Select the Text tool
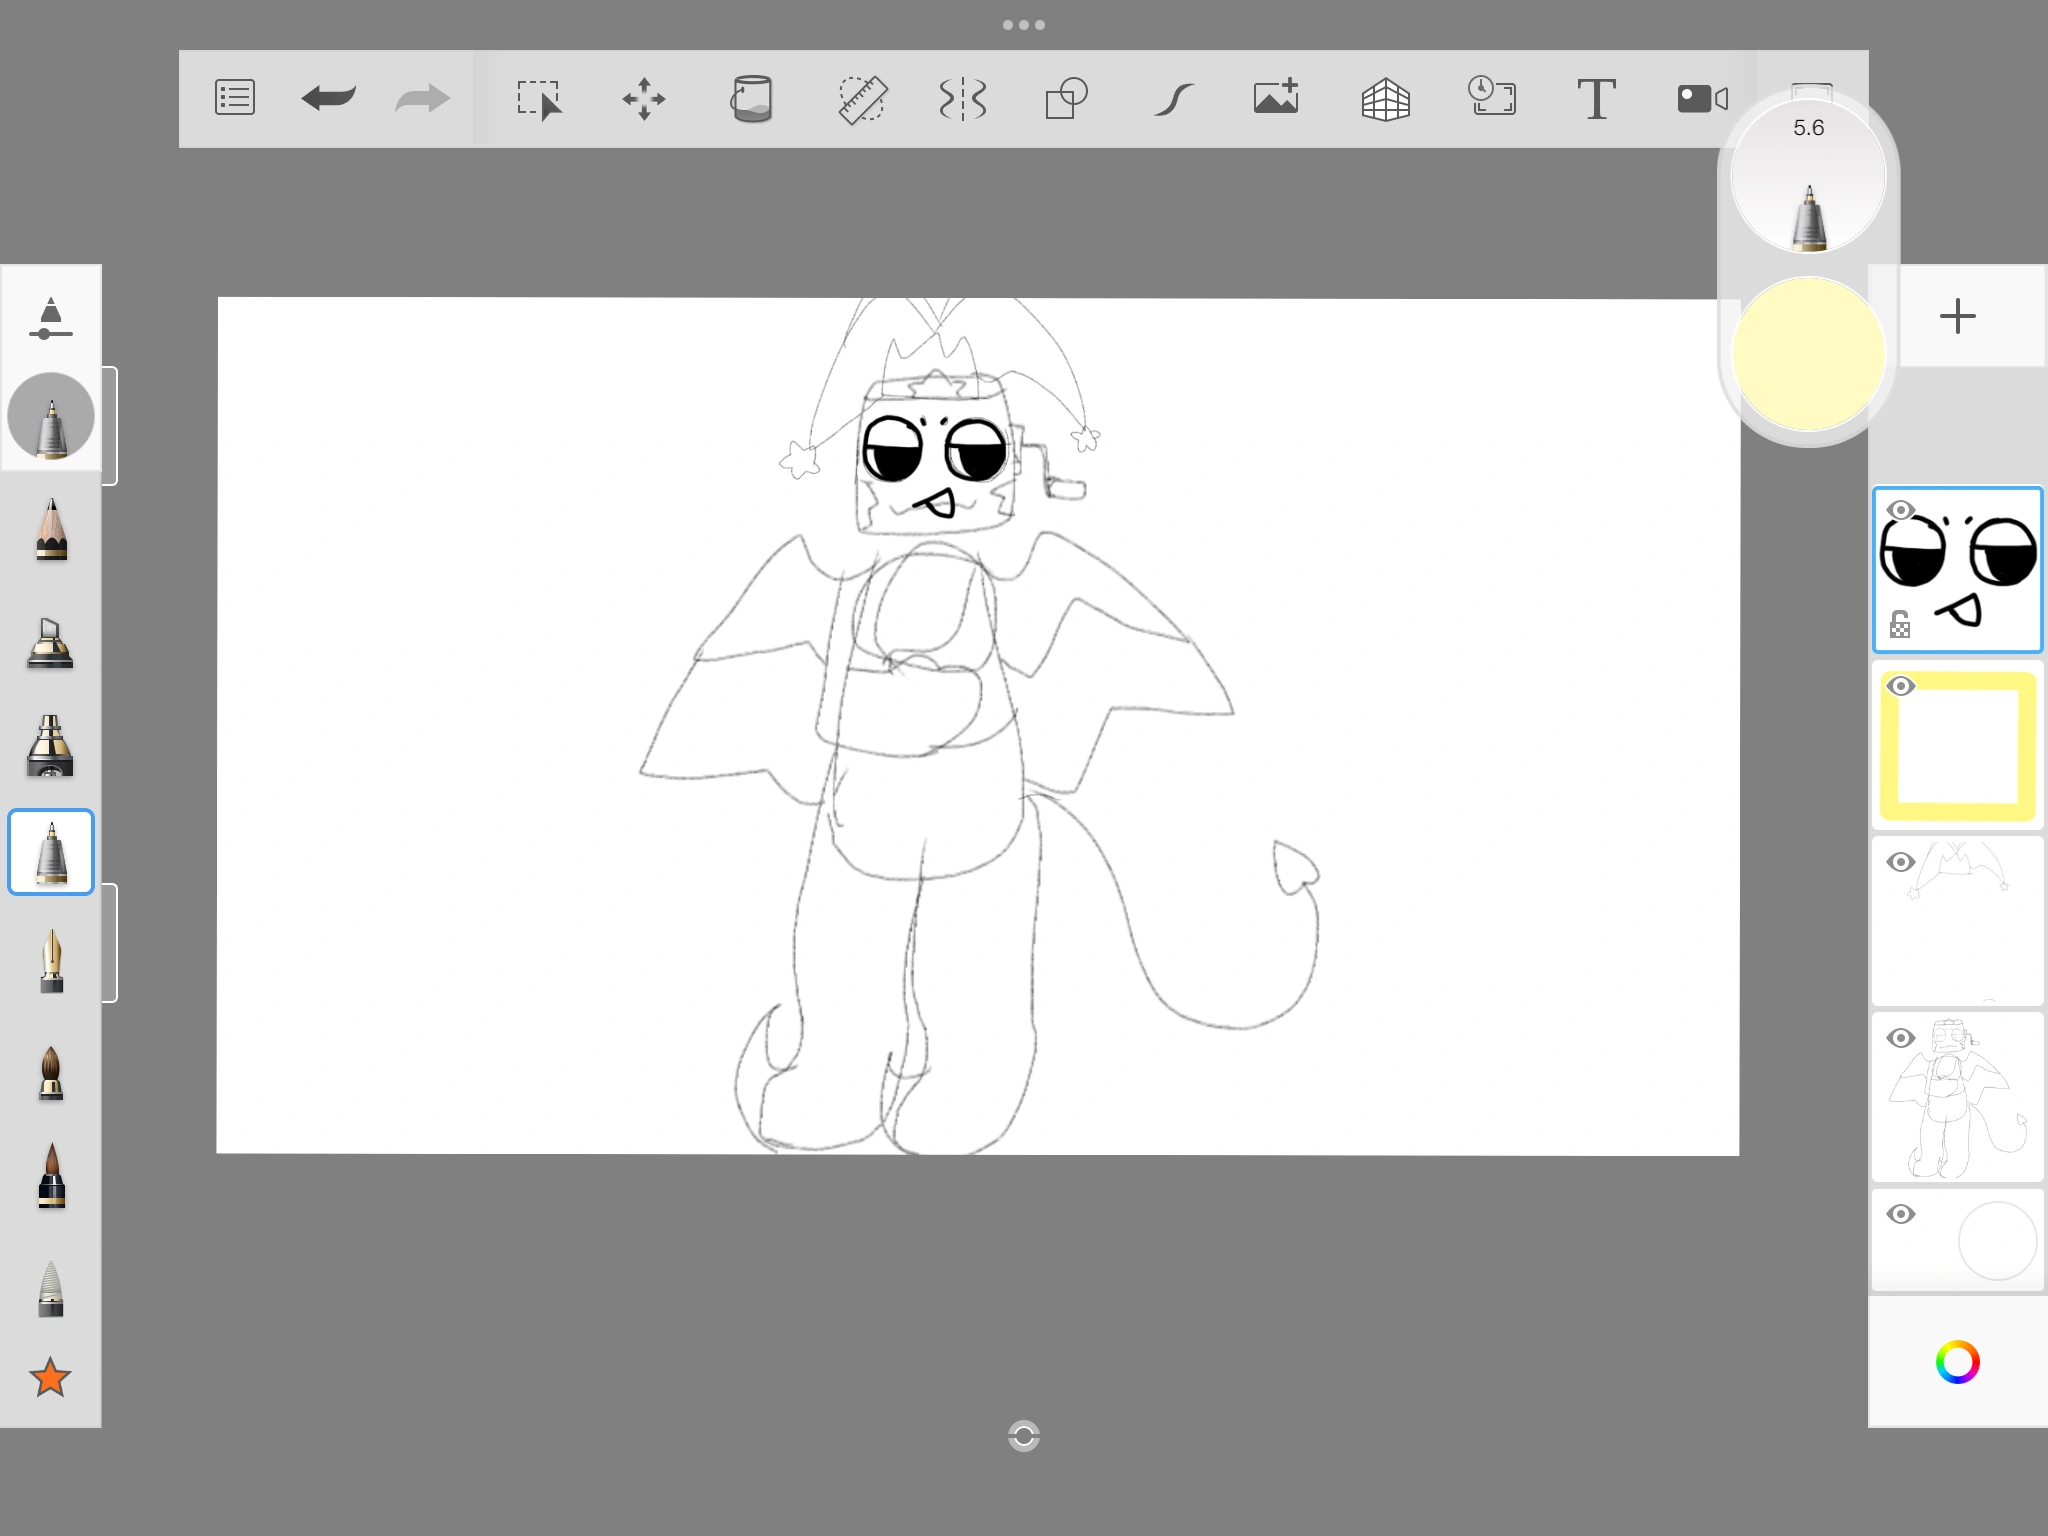 pos(1595,98)
